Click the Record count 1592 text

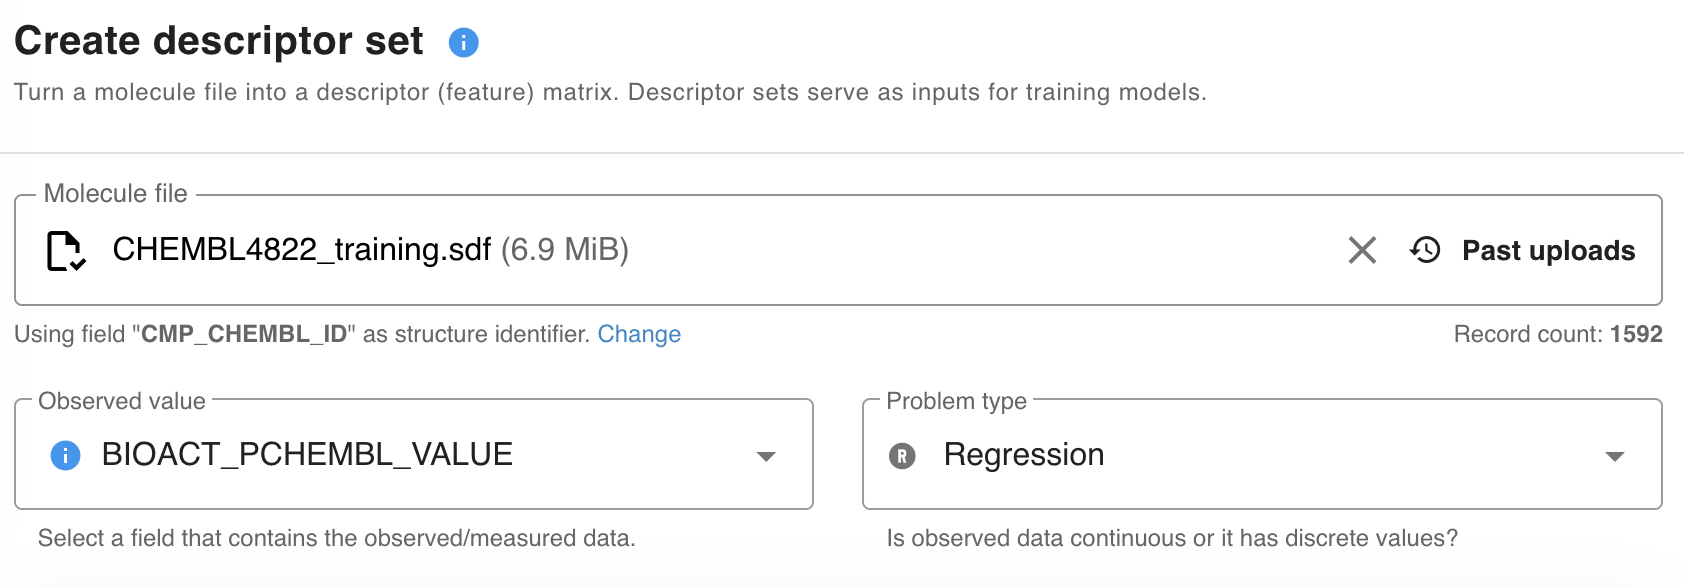[1557, 334]
